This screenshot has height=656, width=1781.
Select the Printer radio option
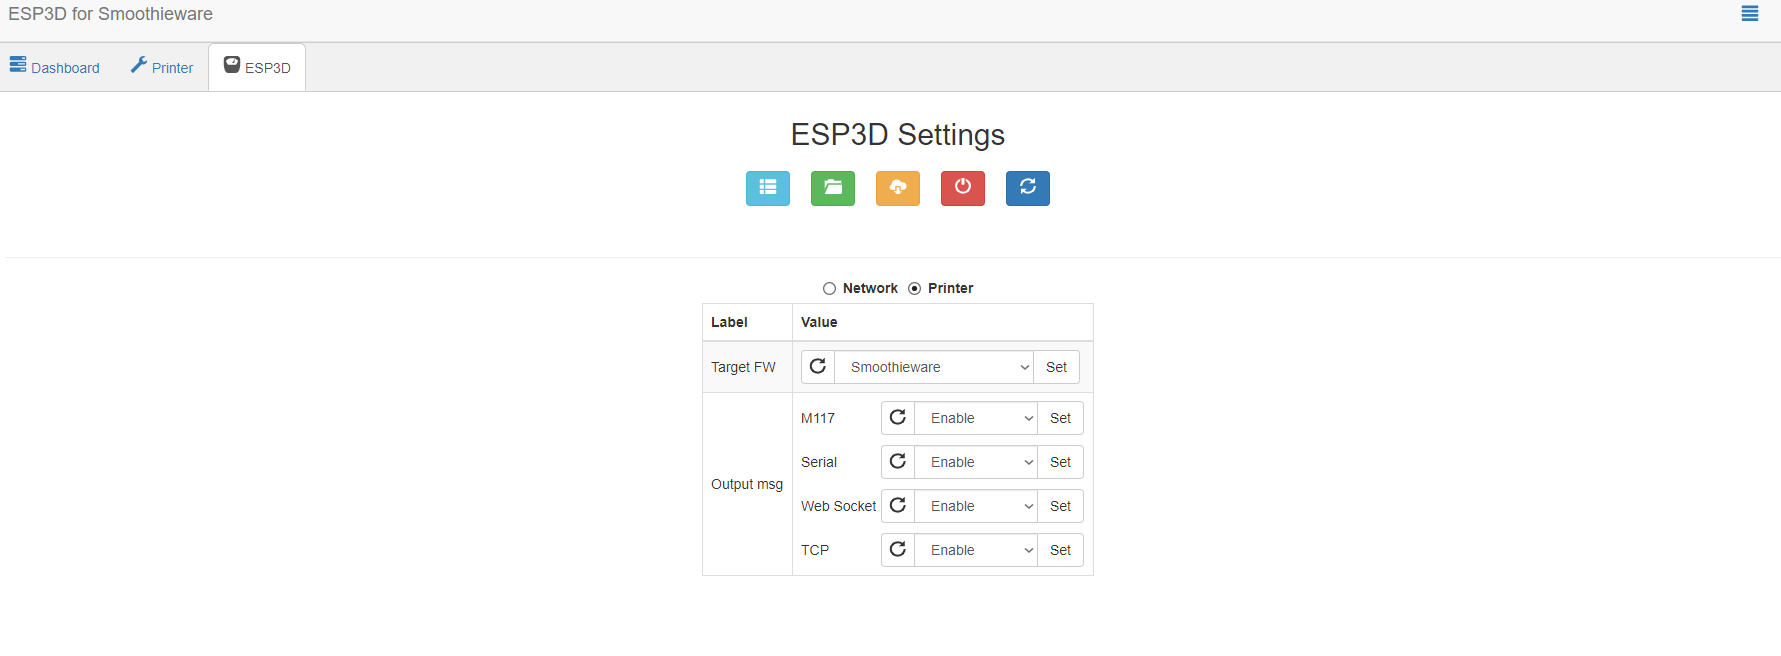(x=914, y=288)
